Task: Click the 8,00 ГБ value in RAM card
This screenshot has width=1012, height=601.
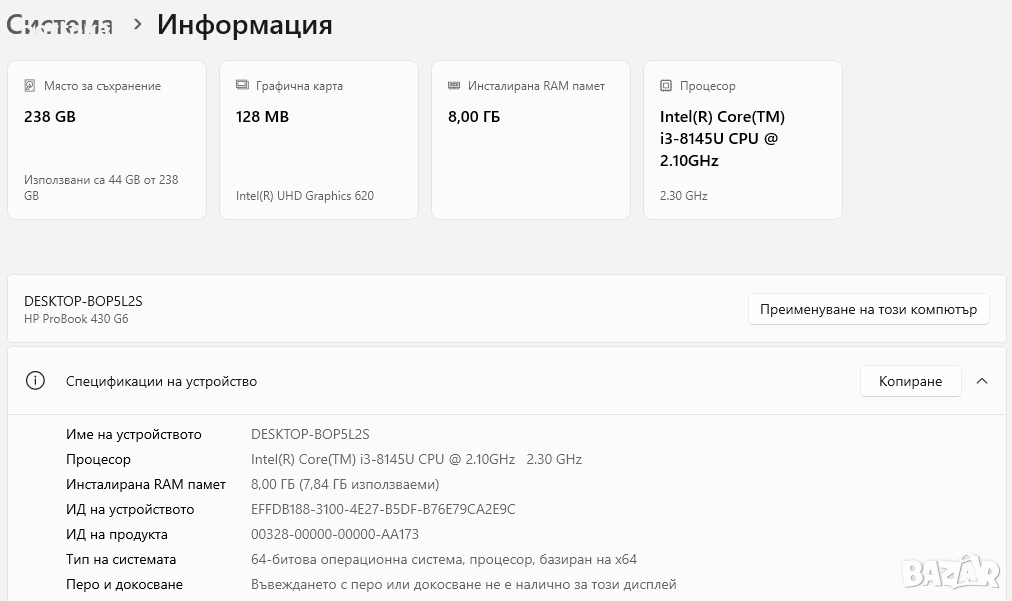Action: pyautogui.click(x=474, y=117)
